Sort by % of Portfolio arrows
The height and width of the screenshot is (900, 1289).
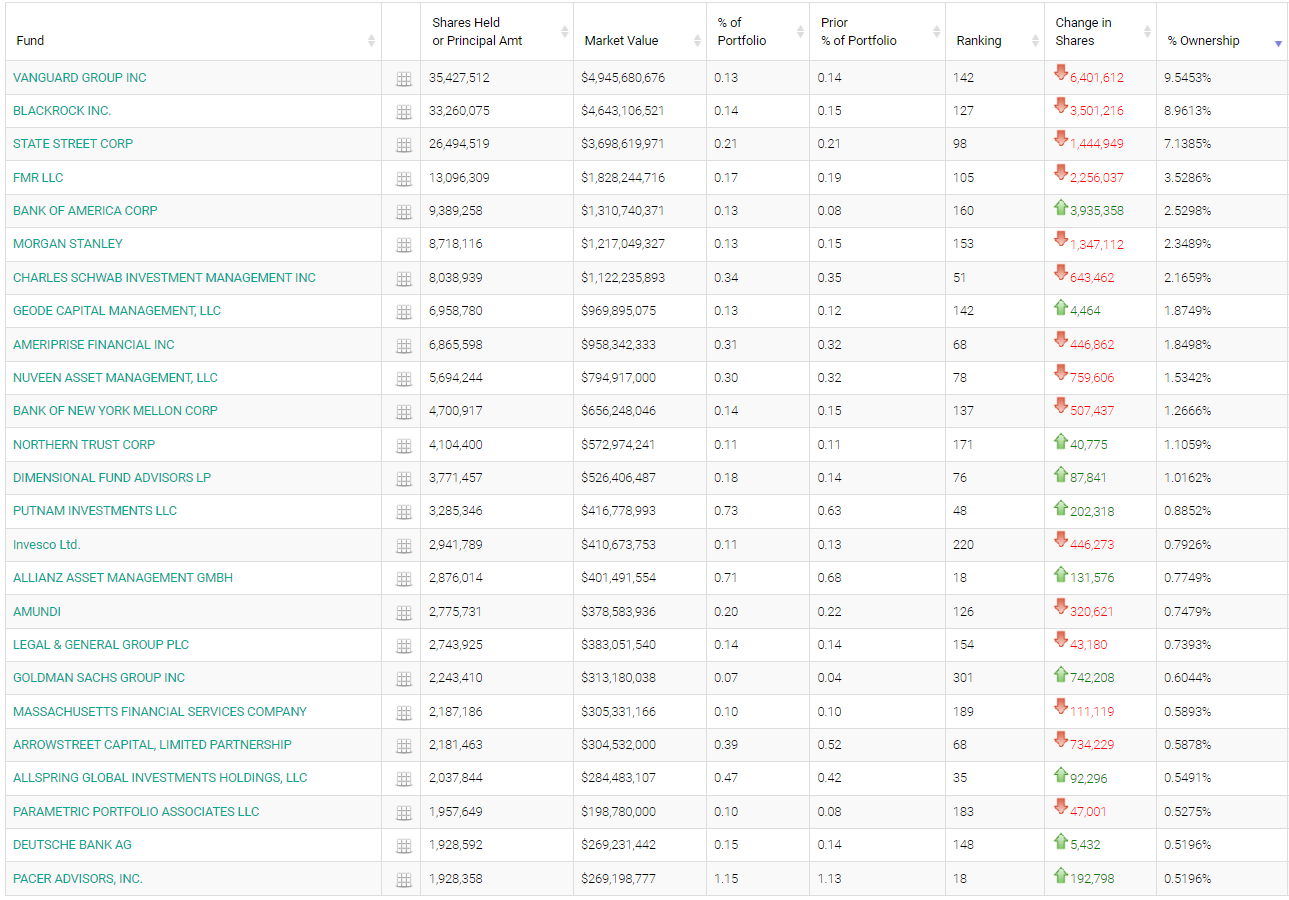pyautogui.click(x=800, y=32)
